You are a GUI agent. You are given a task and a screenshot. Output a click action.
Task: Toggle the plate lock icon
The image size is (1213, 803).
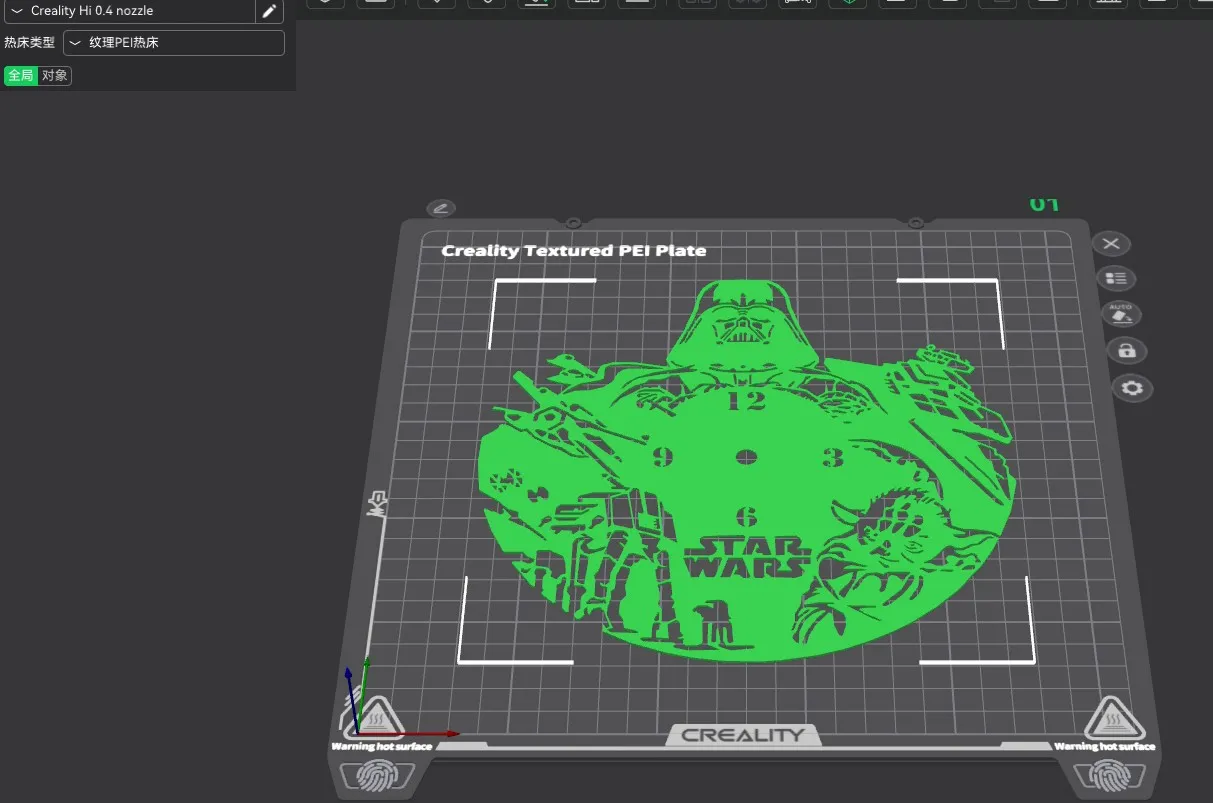(1127, 351)
